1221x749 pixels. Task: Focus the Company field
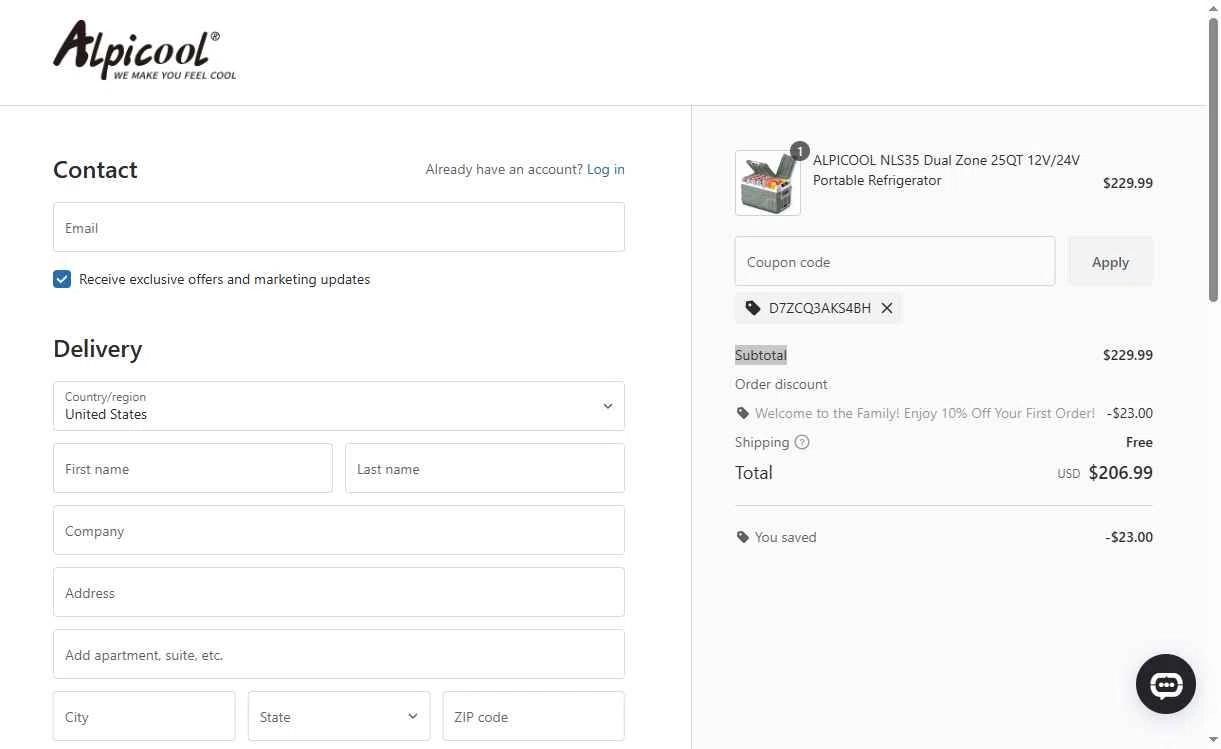339,530
